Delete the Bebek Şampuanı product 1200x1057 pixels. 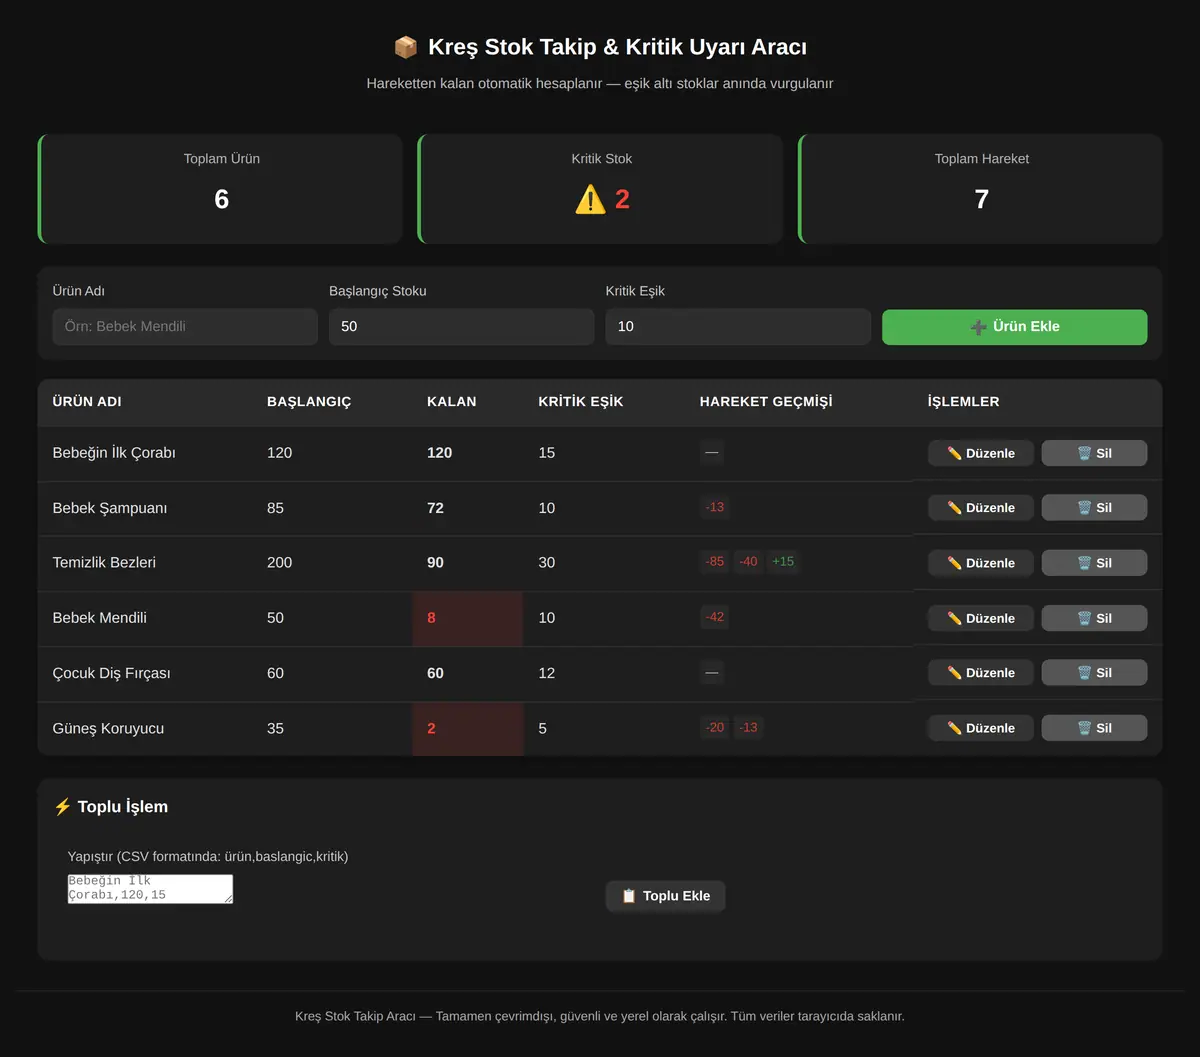pos(1094,508)
